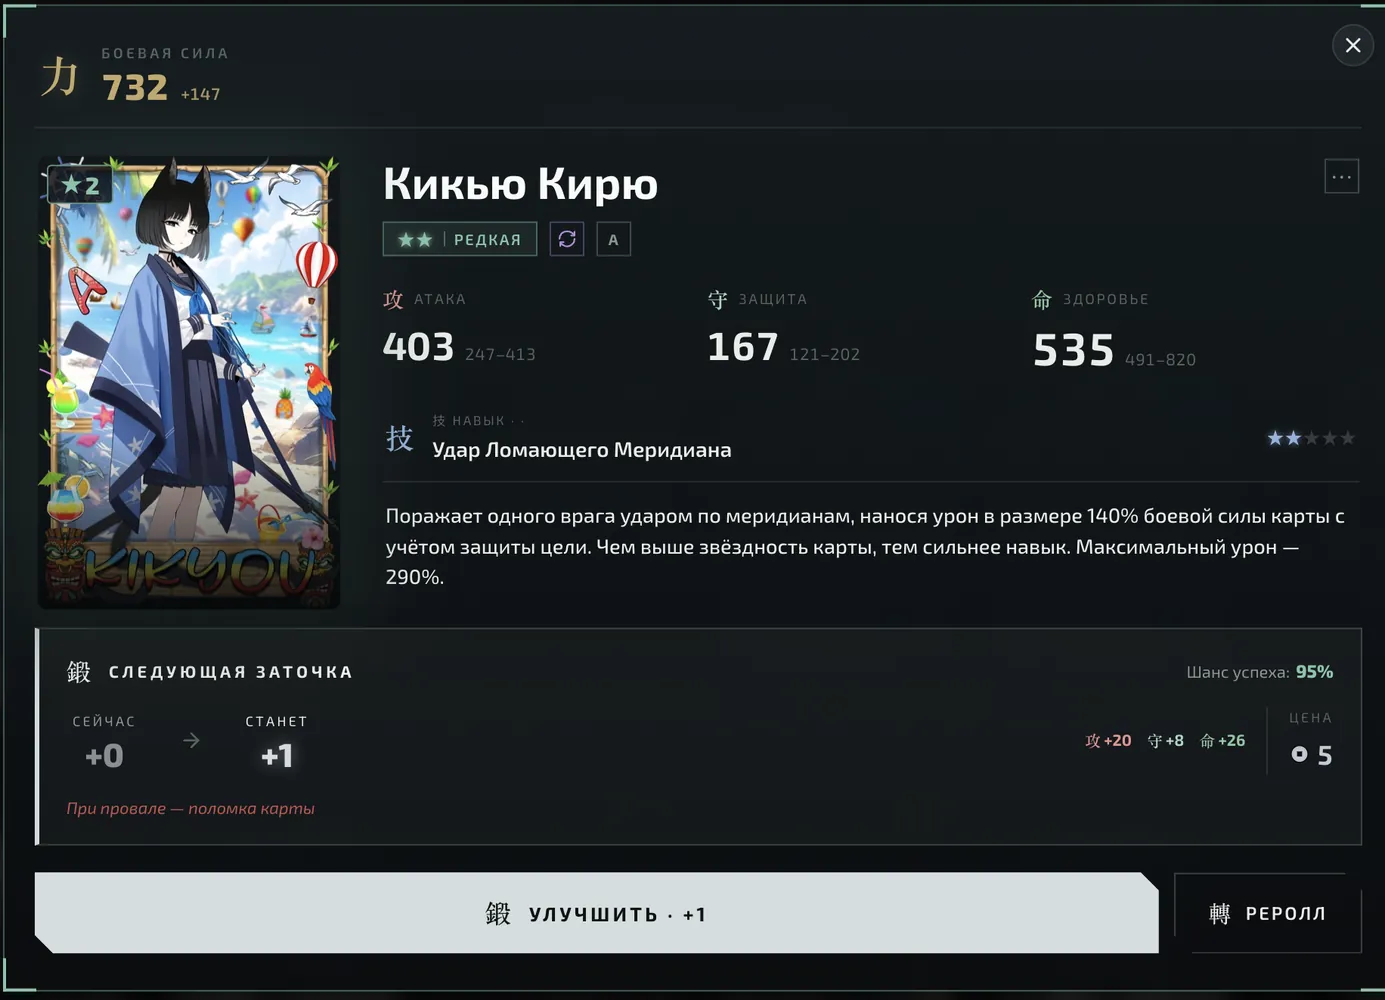
Task: Click the two-star РЕДКАЯ rarity badge
Action: click(460, 239)
